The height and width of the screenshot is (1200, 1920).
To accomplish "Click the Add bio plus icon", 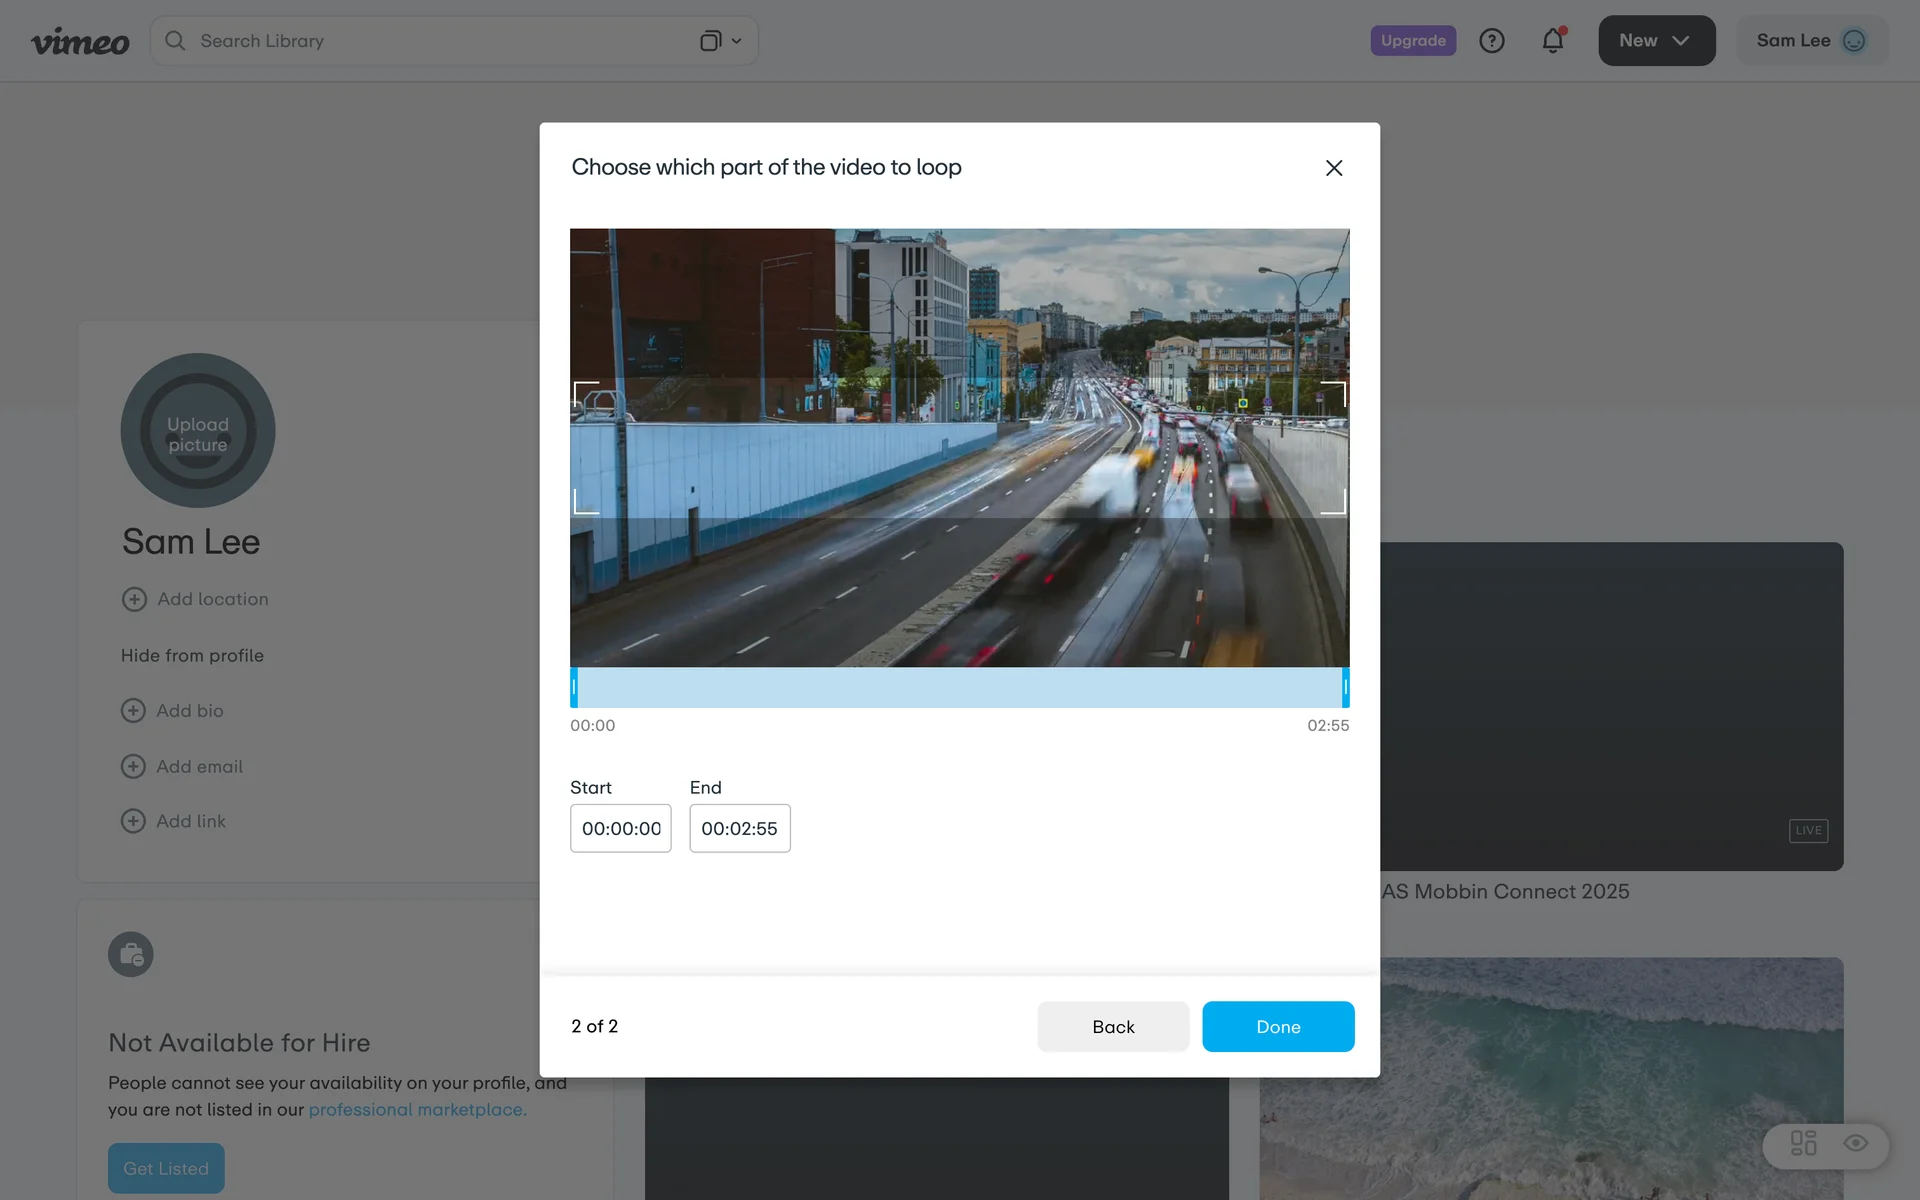I will click(x=133, y=710).
